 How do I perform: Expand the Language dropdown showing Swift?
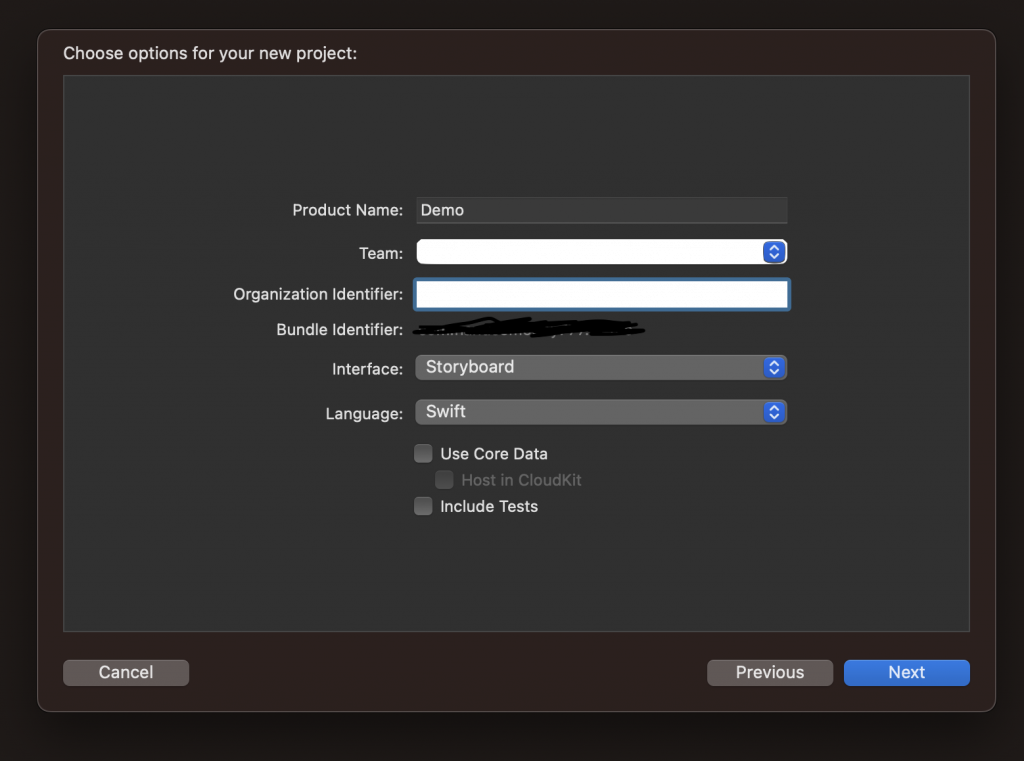pos(590,412)
